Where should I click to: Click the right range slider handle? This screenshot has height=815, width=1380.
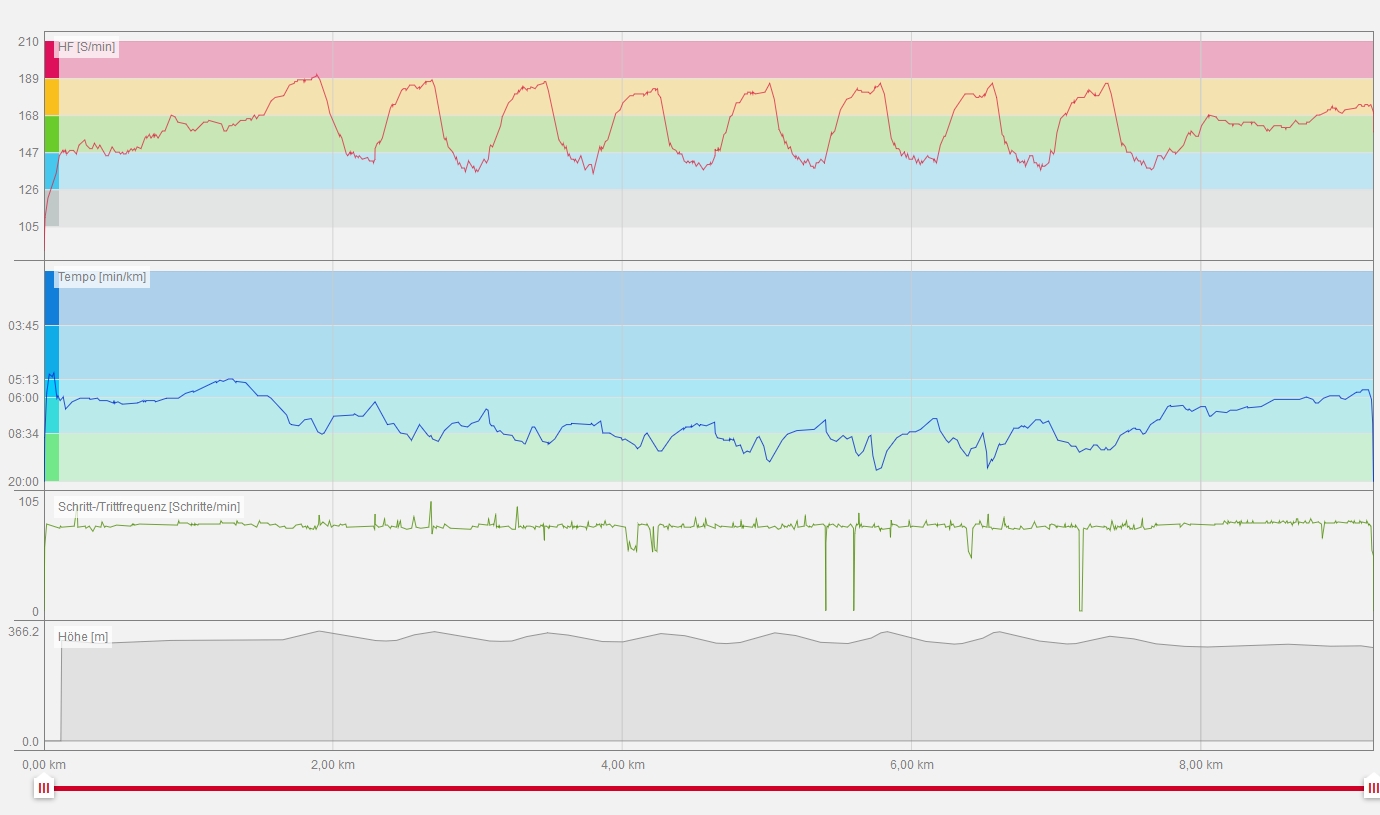(x=1372, y=788)
